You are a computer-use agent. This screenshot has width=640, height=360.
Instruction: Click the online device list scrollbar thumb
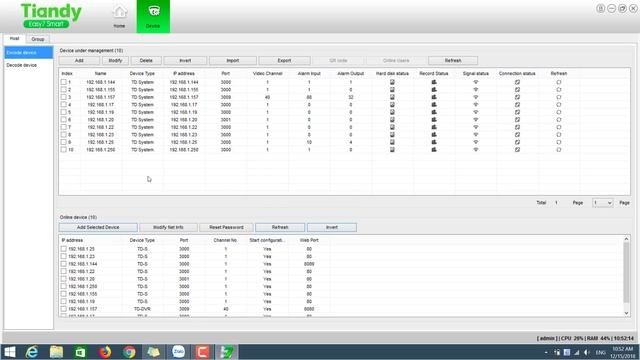tap(627, 273)
